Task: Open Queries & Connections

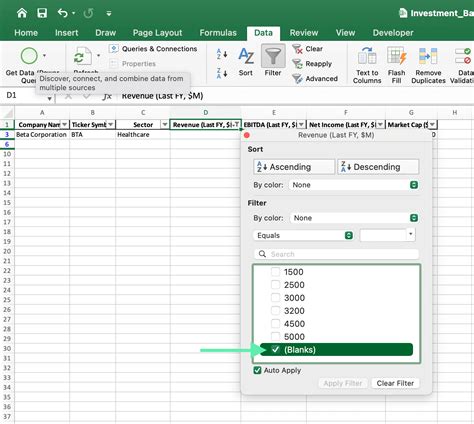Action: [x=153, y=49]
